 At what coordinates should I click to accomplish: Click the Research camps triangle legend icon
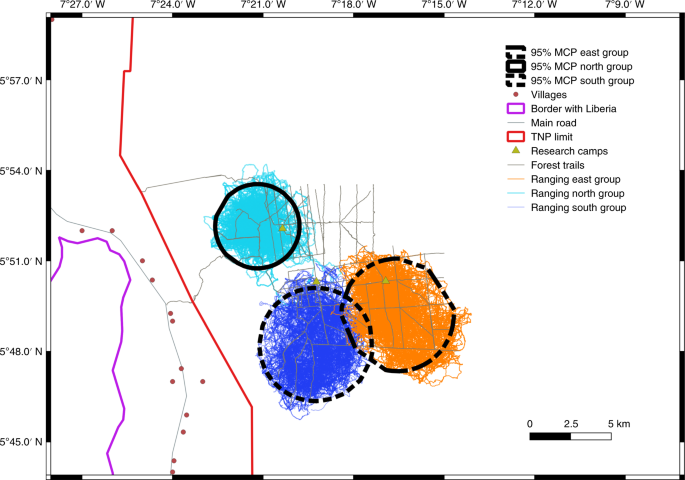(516, 150)
